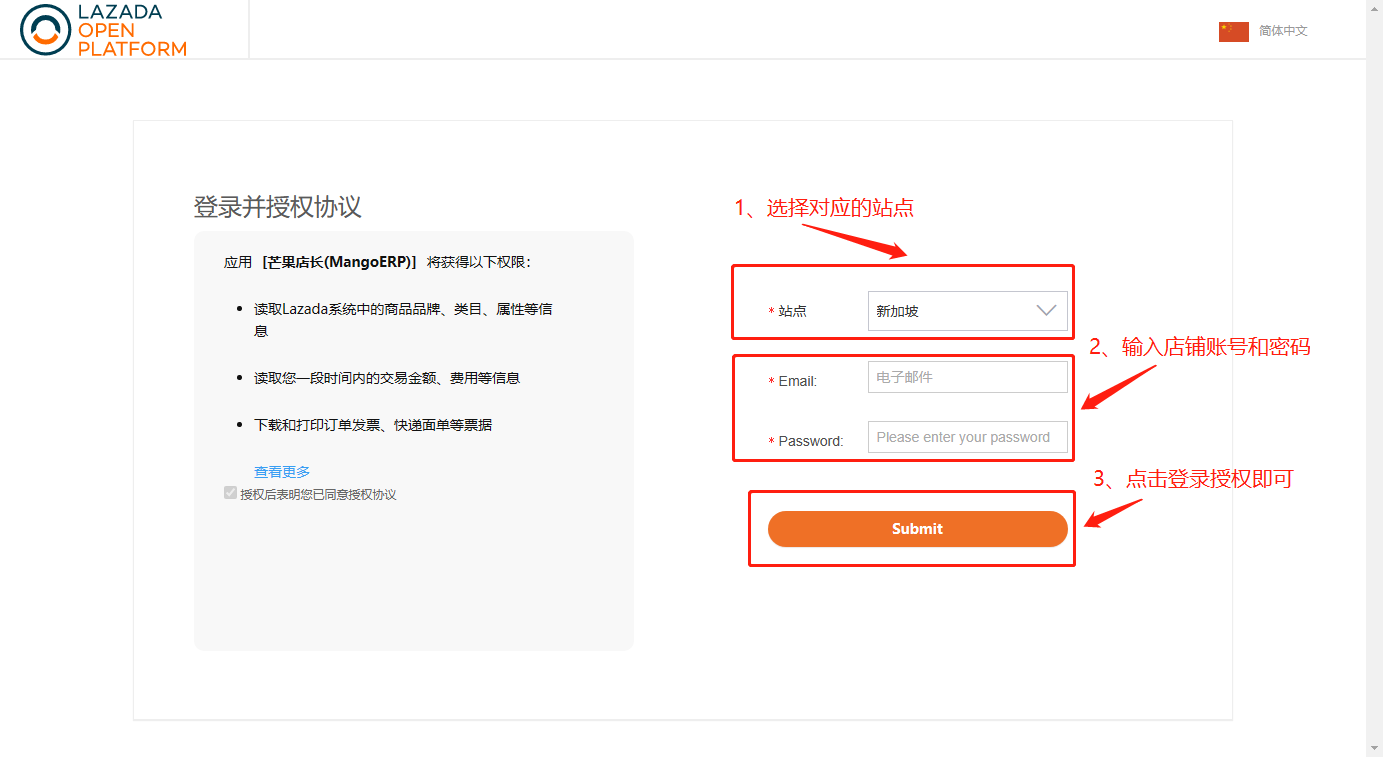1383x757 pixels.
Task: Focus the Email input field
Action: coord(967,377)
